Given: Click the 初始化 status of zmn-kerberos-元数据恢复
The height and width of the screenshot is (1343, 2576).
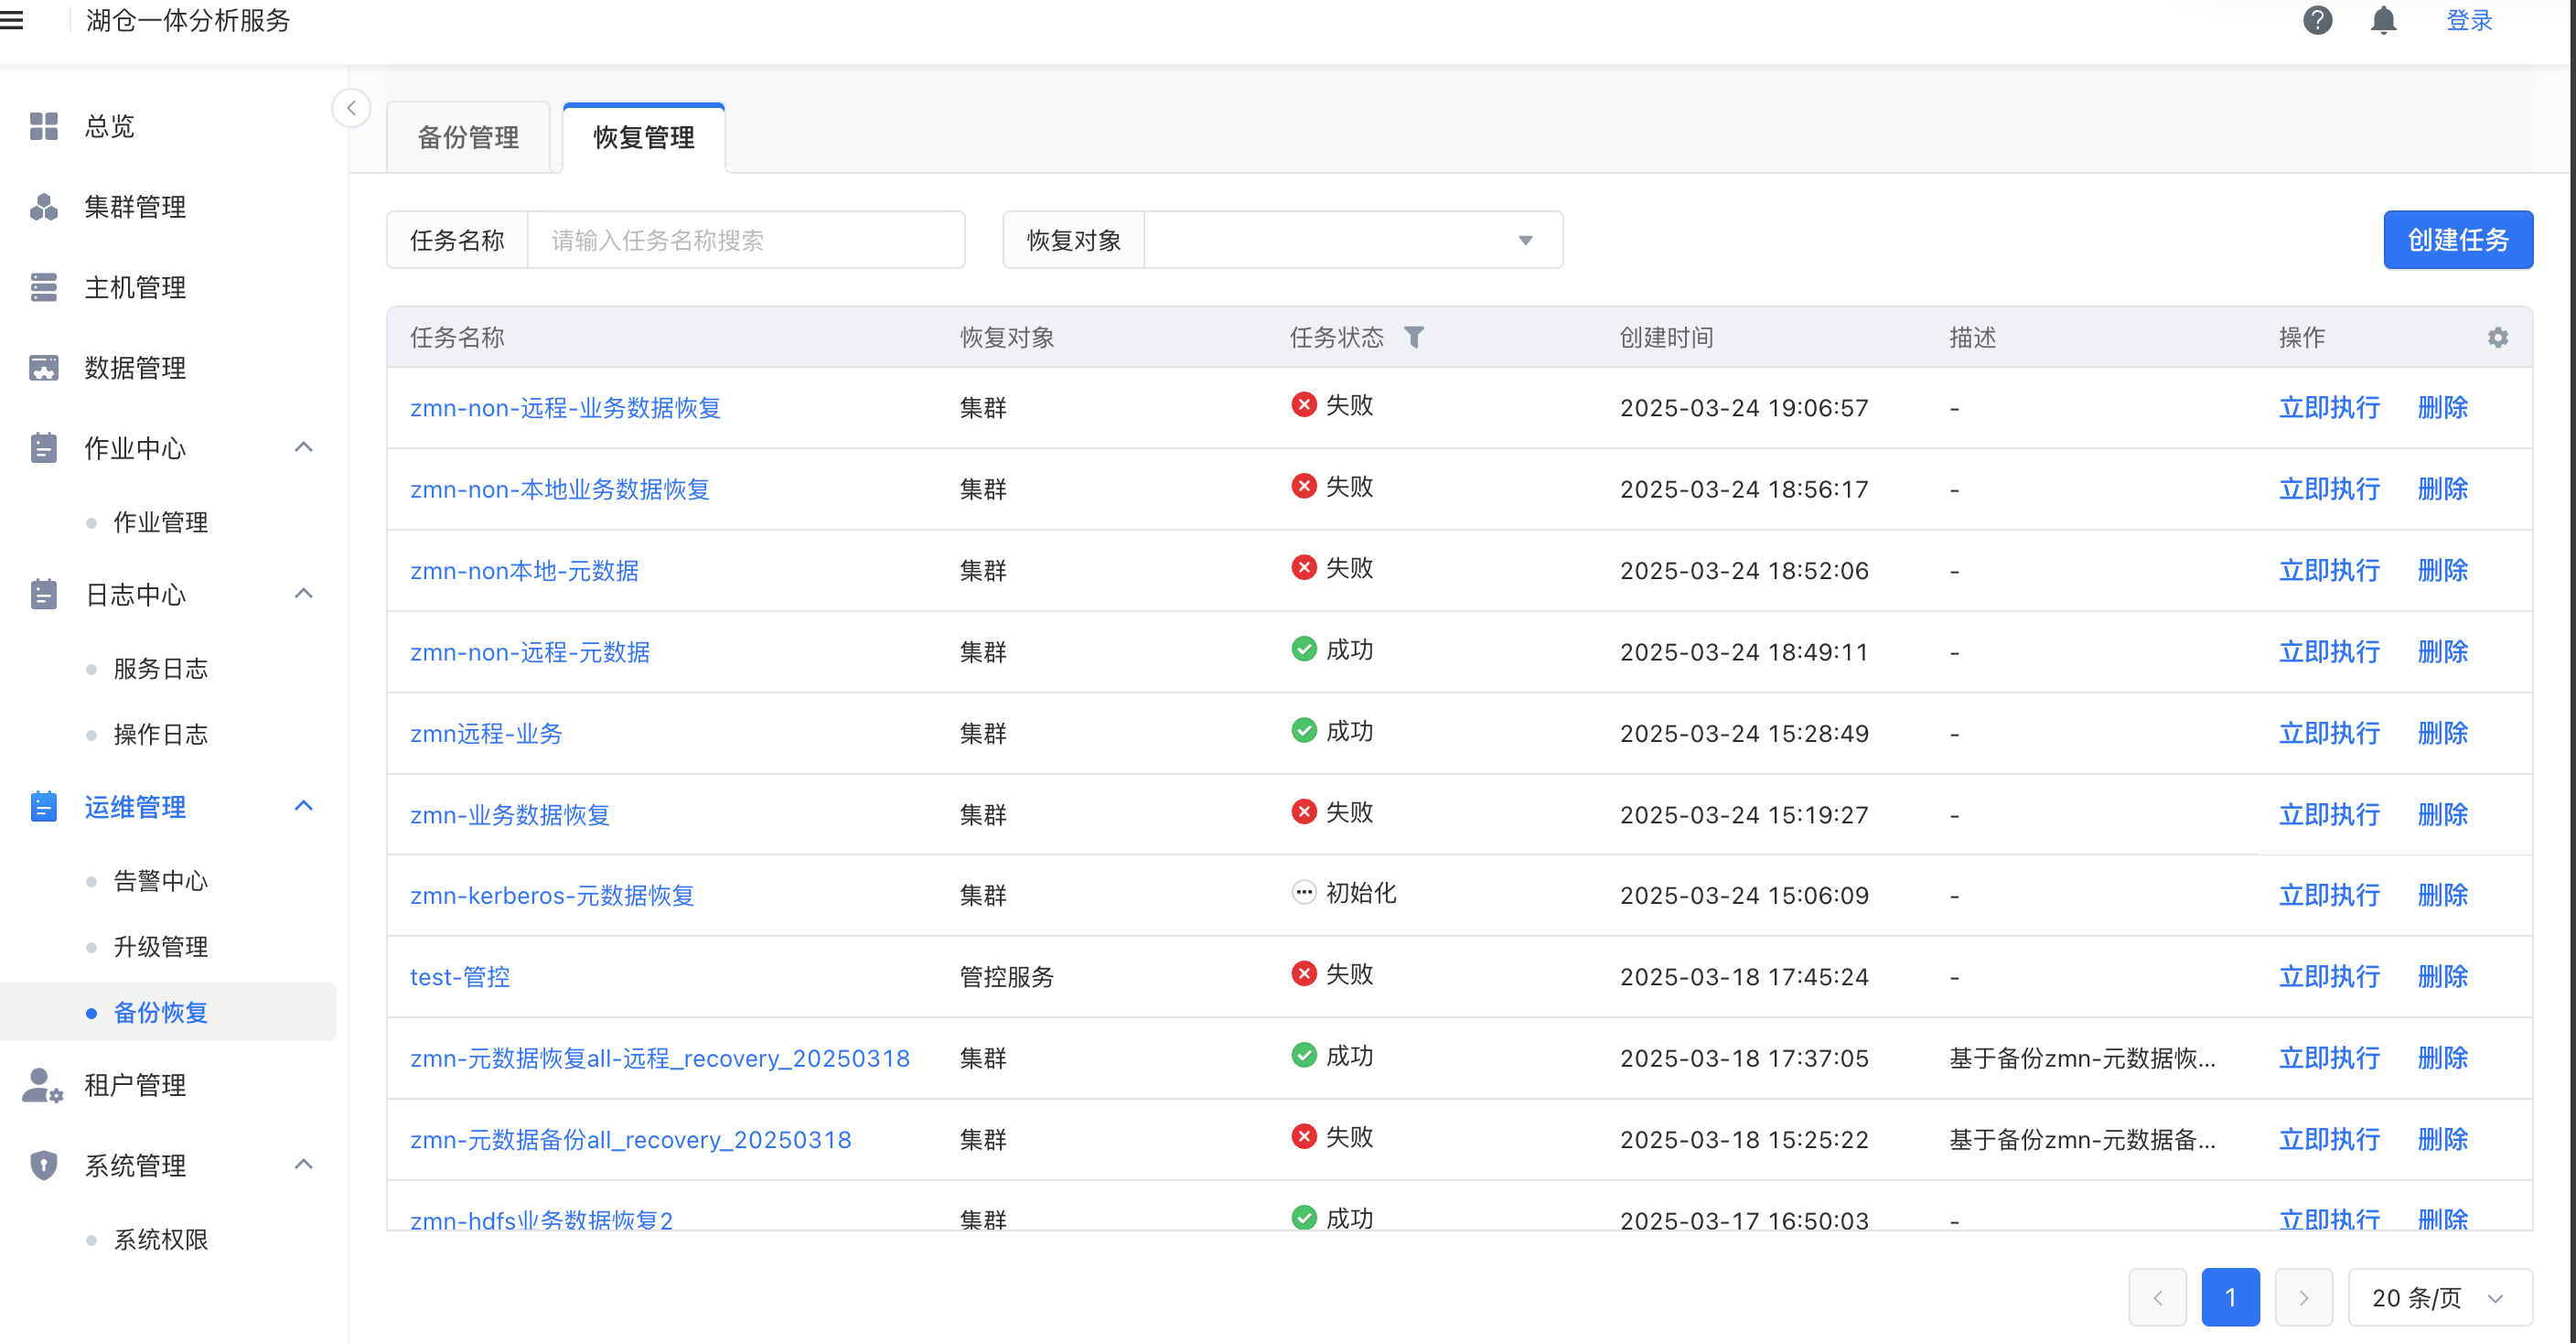Looking at the screenshot, I should click(1344, 892).
